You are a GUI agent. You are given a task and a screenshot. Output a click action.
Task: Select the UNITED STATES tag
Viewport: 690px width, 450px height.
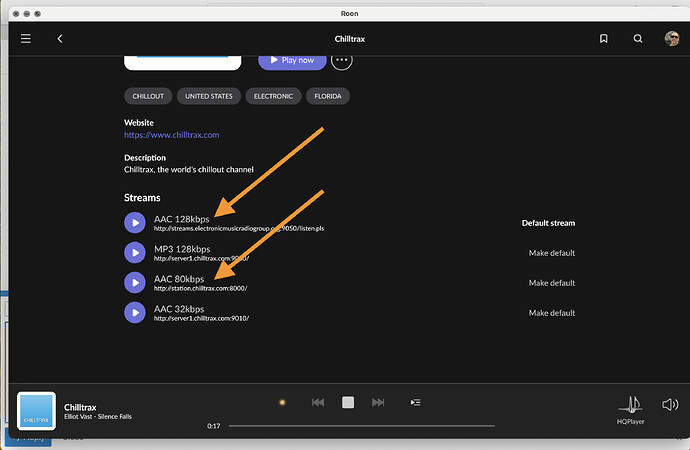click(x=209, y=96)
